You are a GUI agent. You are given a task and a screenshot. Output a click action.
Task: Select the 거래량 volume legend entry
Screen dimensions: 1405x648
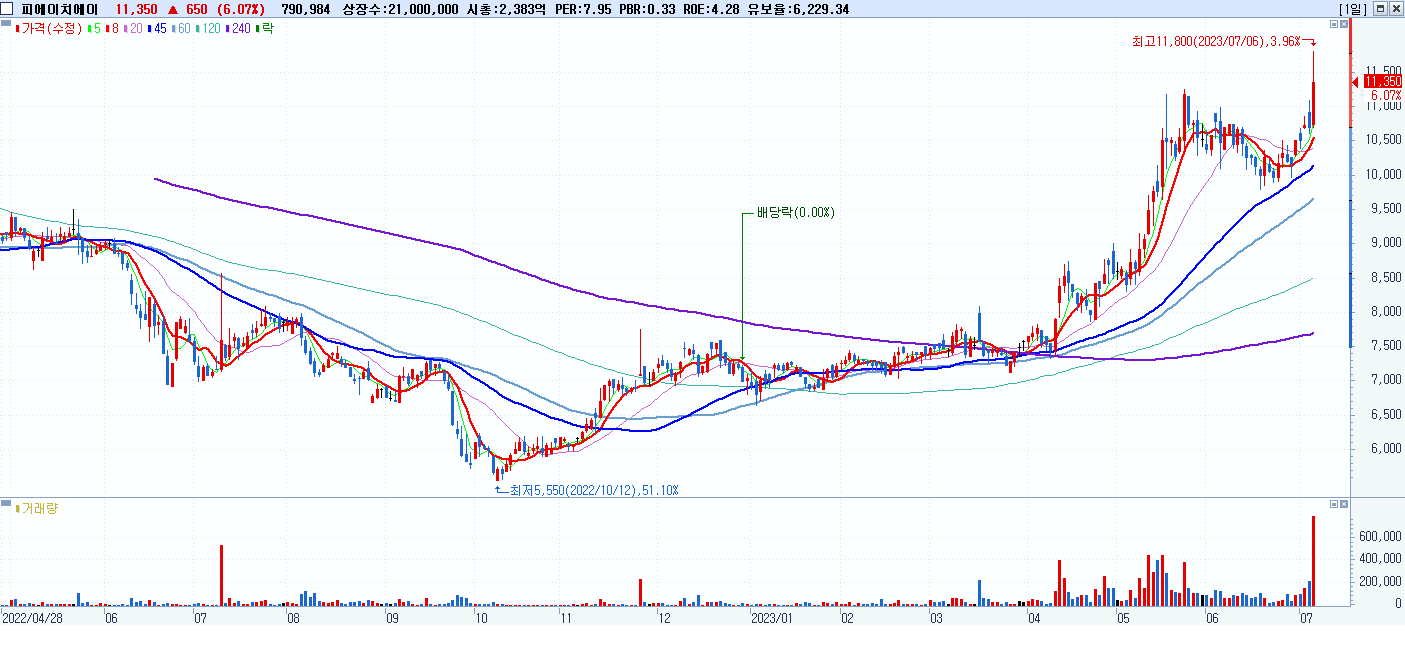point(38,508)
